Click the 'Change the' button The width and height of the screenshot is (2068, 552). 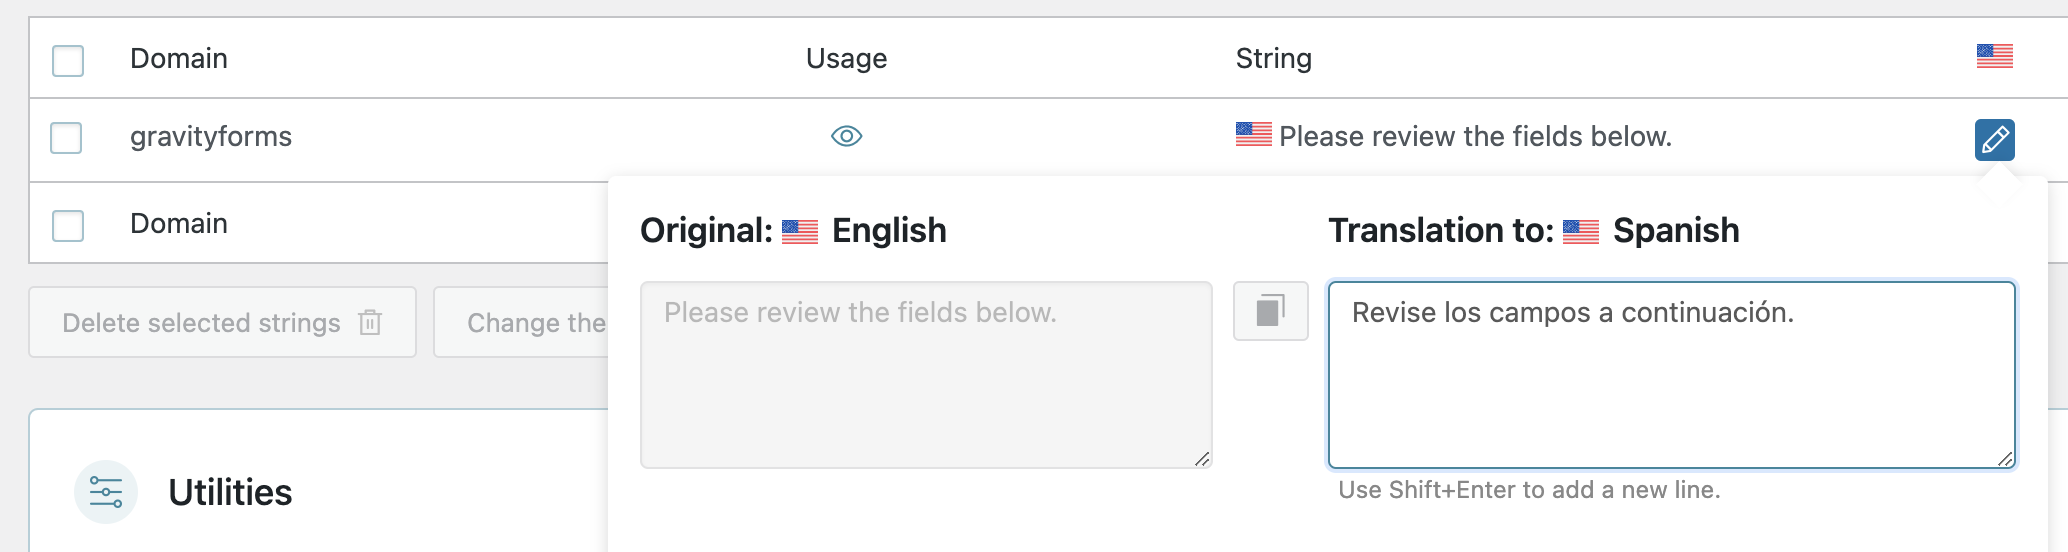(521, 322)
